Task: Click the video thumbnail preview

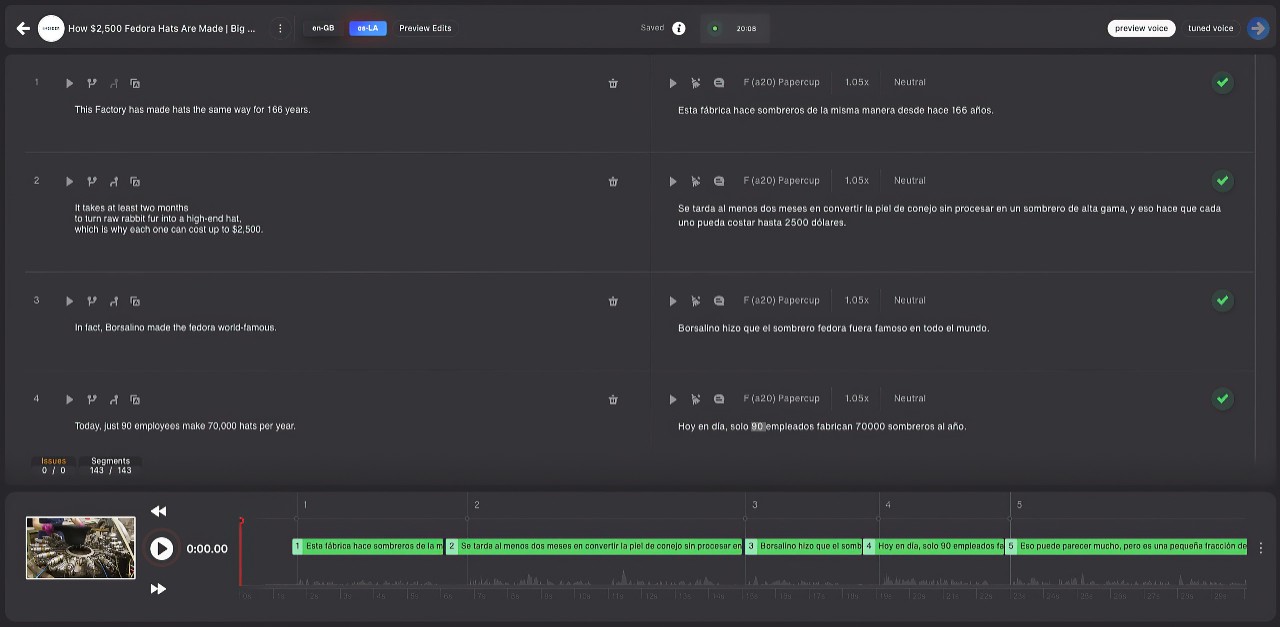Action: [81, 548]
